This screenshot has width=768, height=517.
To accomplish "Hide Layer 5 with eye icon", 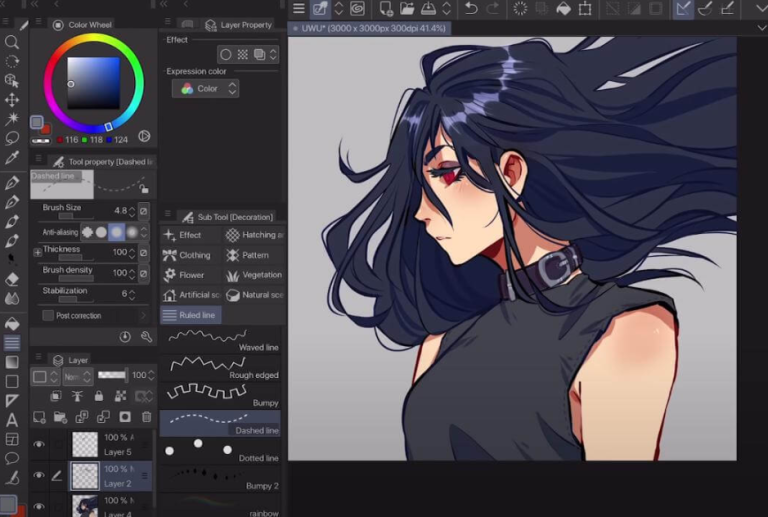I will tap(40, 444).
